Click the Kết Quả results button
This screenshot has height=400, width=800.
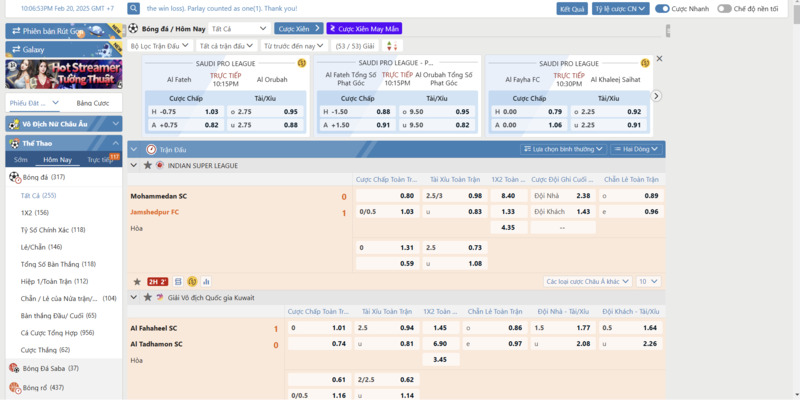click(572, 9)
